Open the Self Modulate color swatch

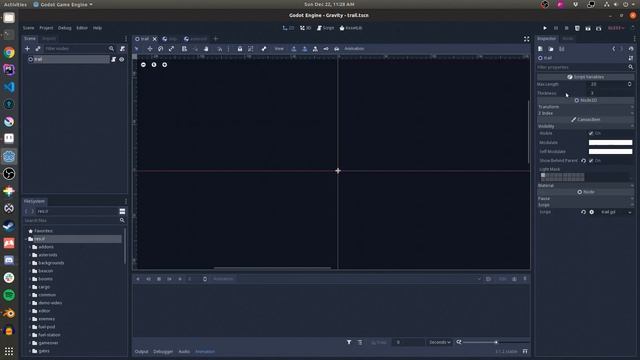(611, 151)
